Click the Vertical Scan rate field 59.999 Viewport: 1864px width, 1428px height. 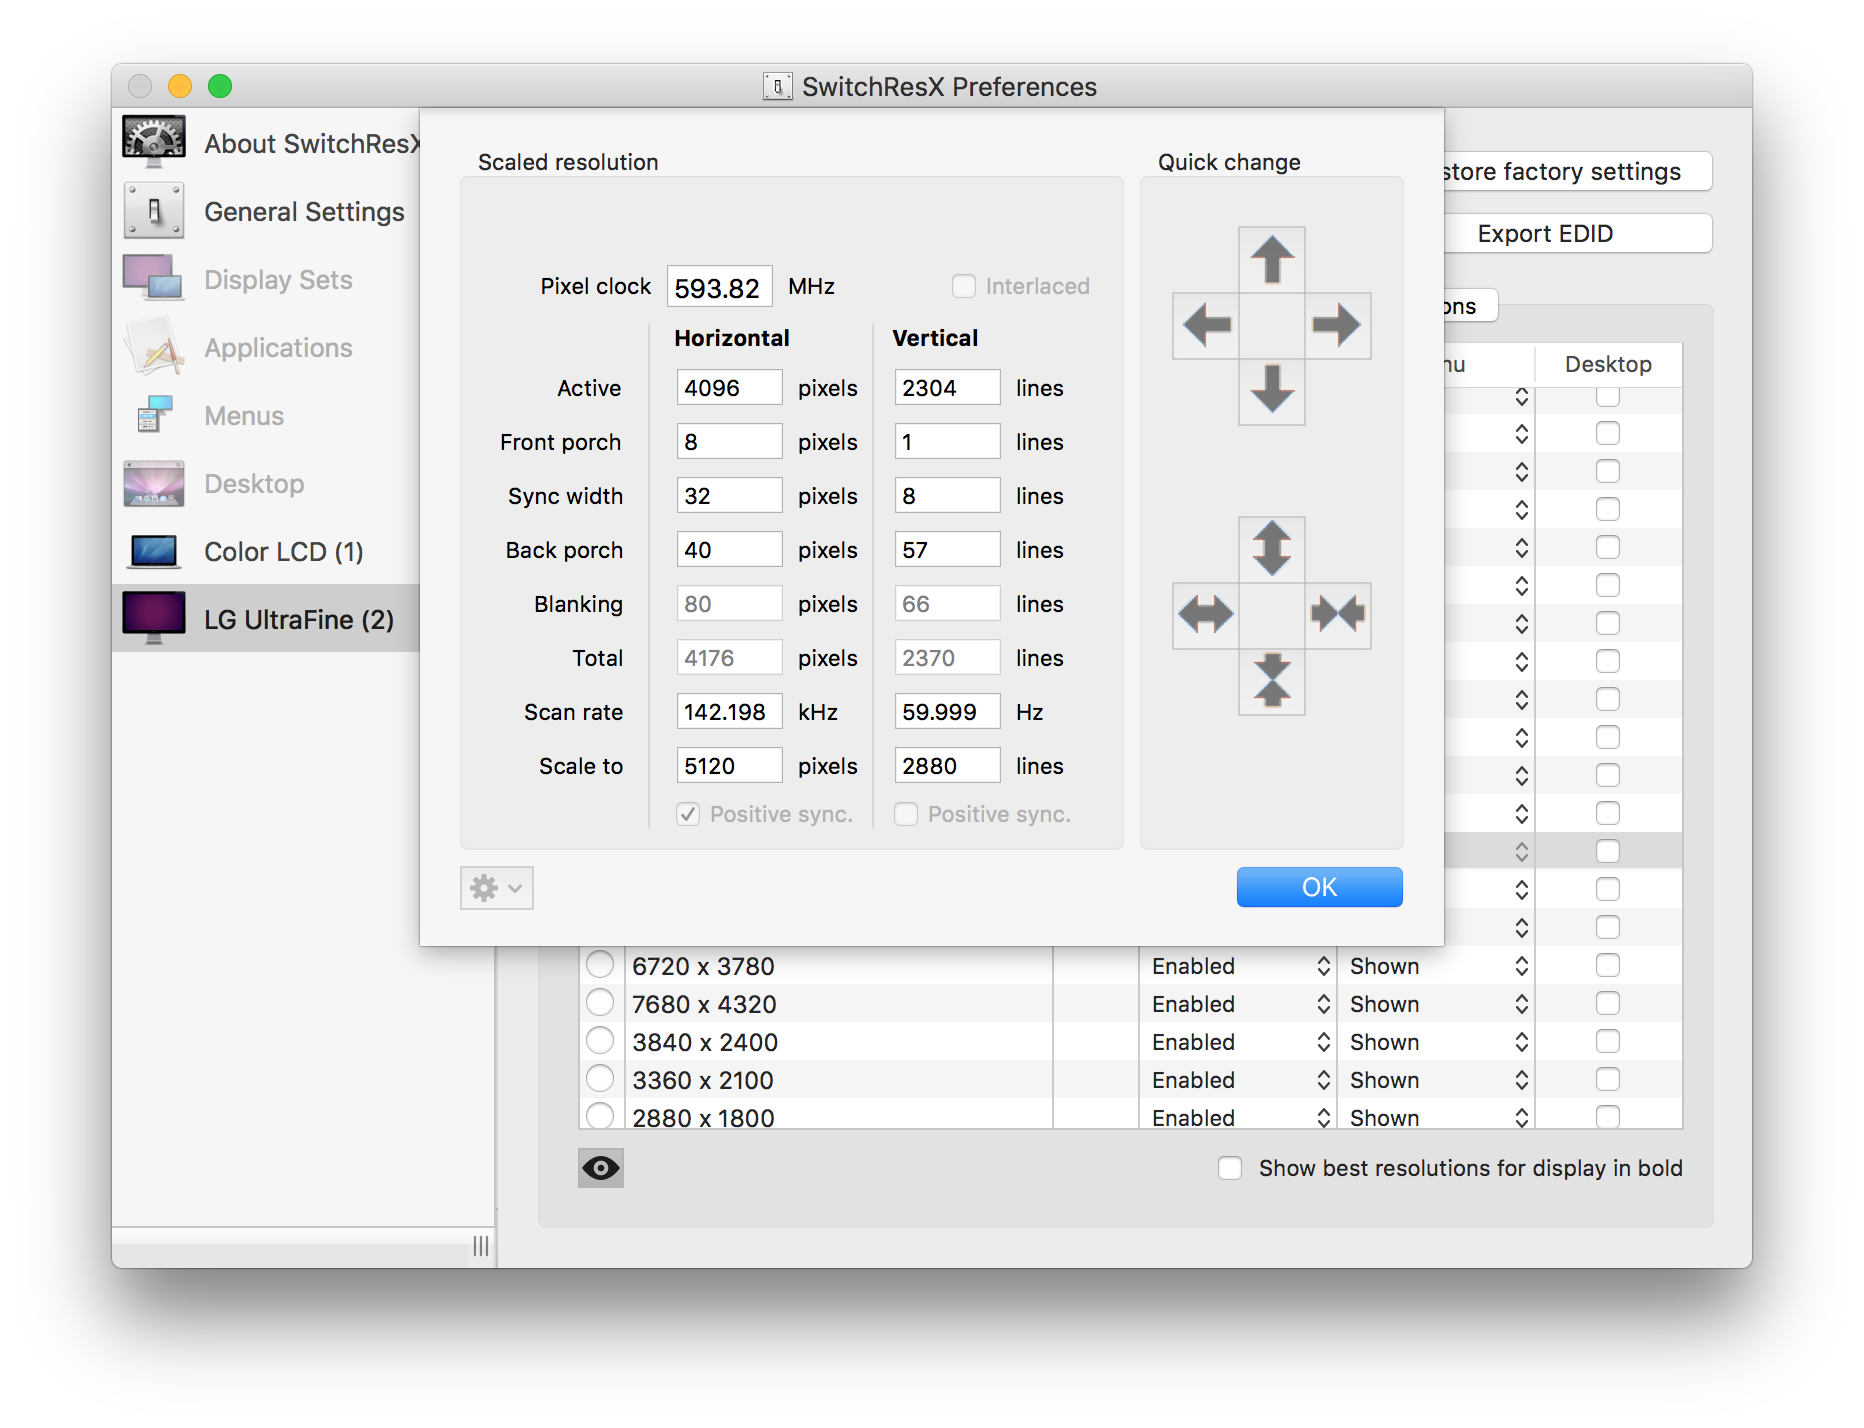[x=948, y=711]
